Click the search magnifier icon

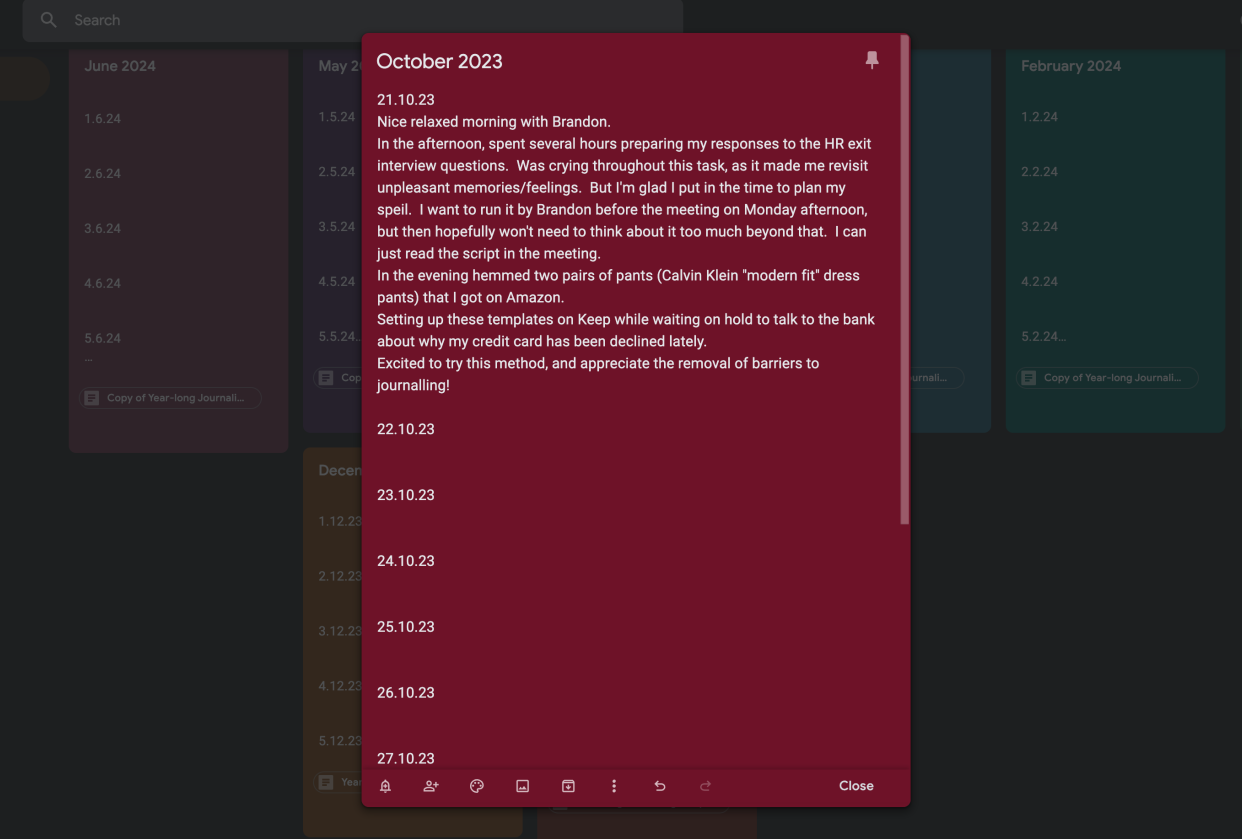coord(48,20)
